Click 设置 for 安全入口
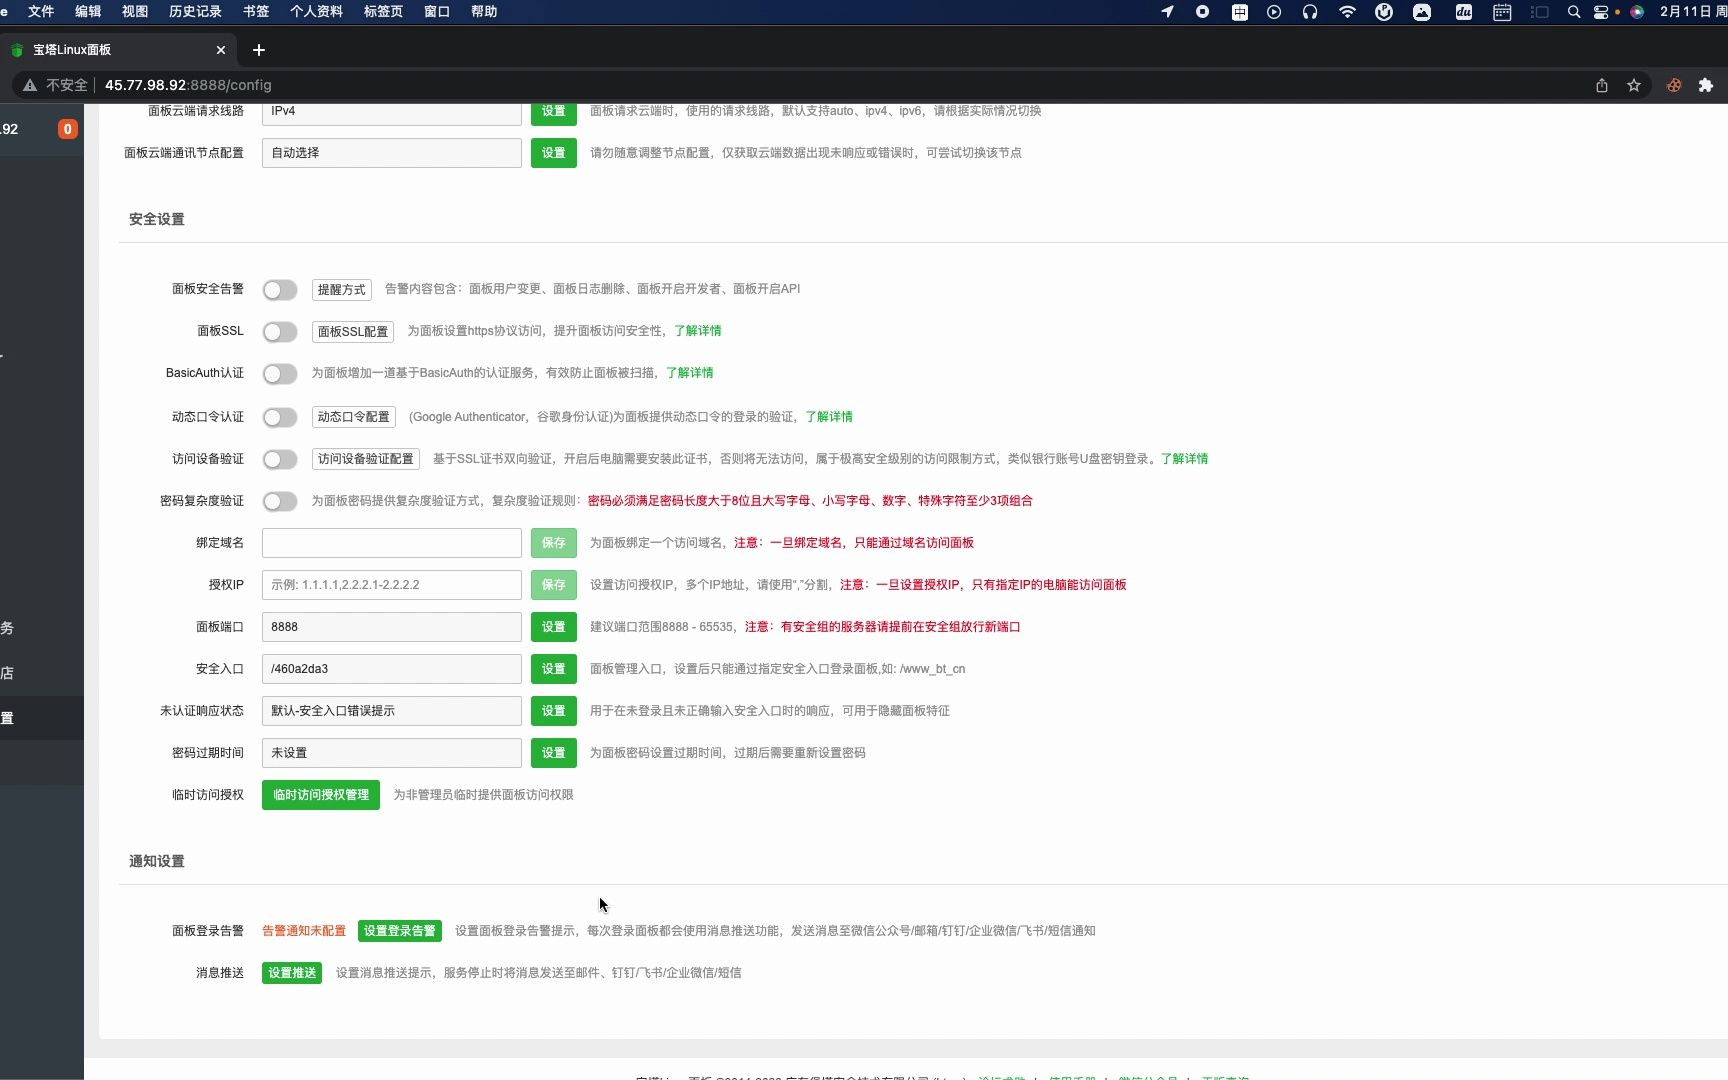 point(554,669)
